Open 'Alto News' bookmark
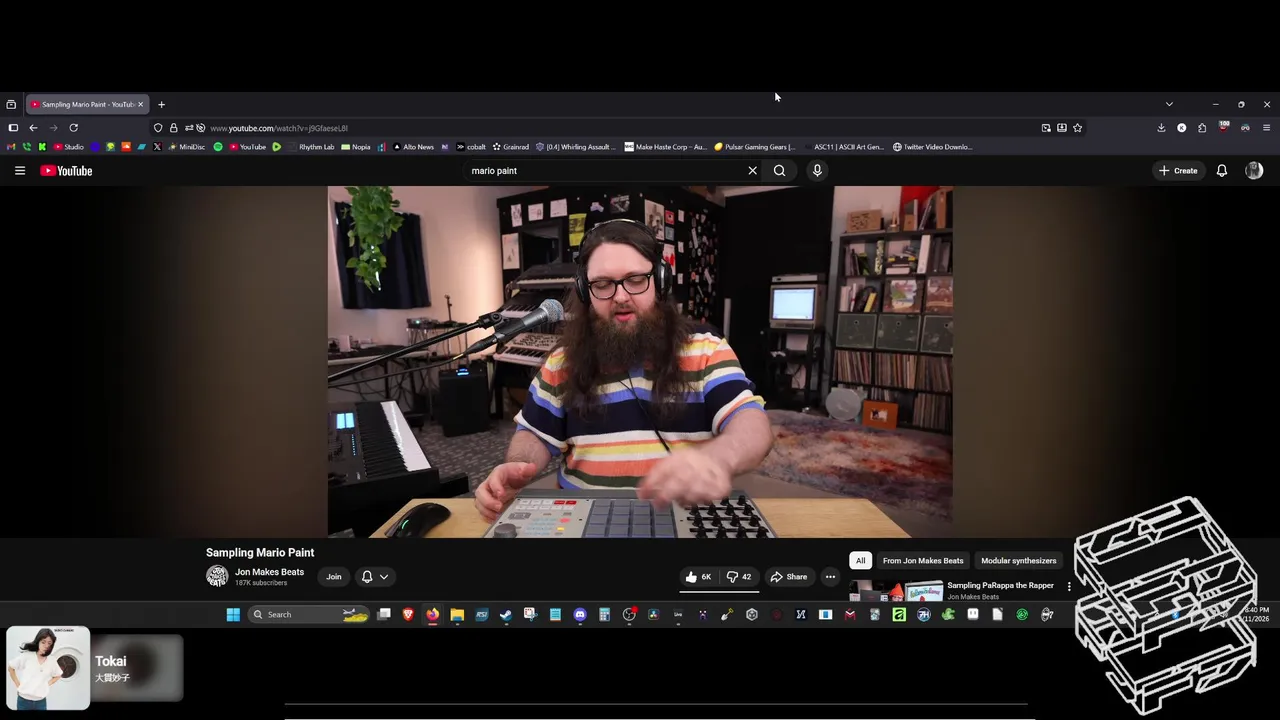1280x720 pixels. tap(413, 147)
